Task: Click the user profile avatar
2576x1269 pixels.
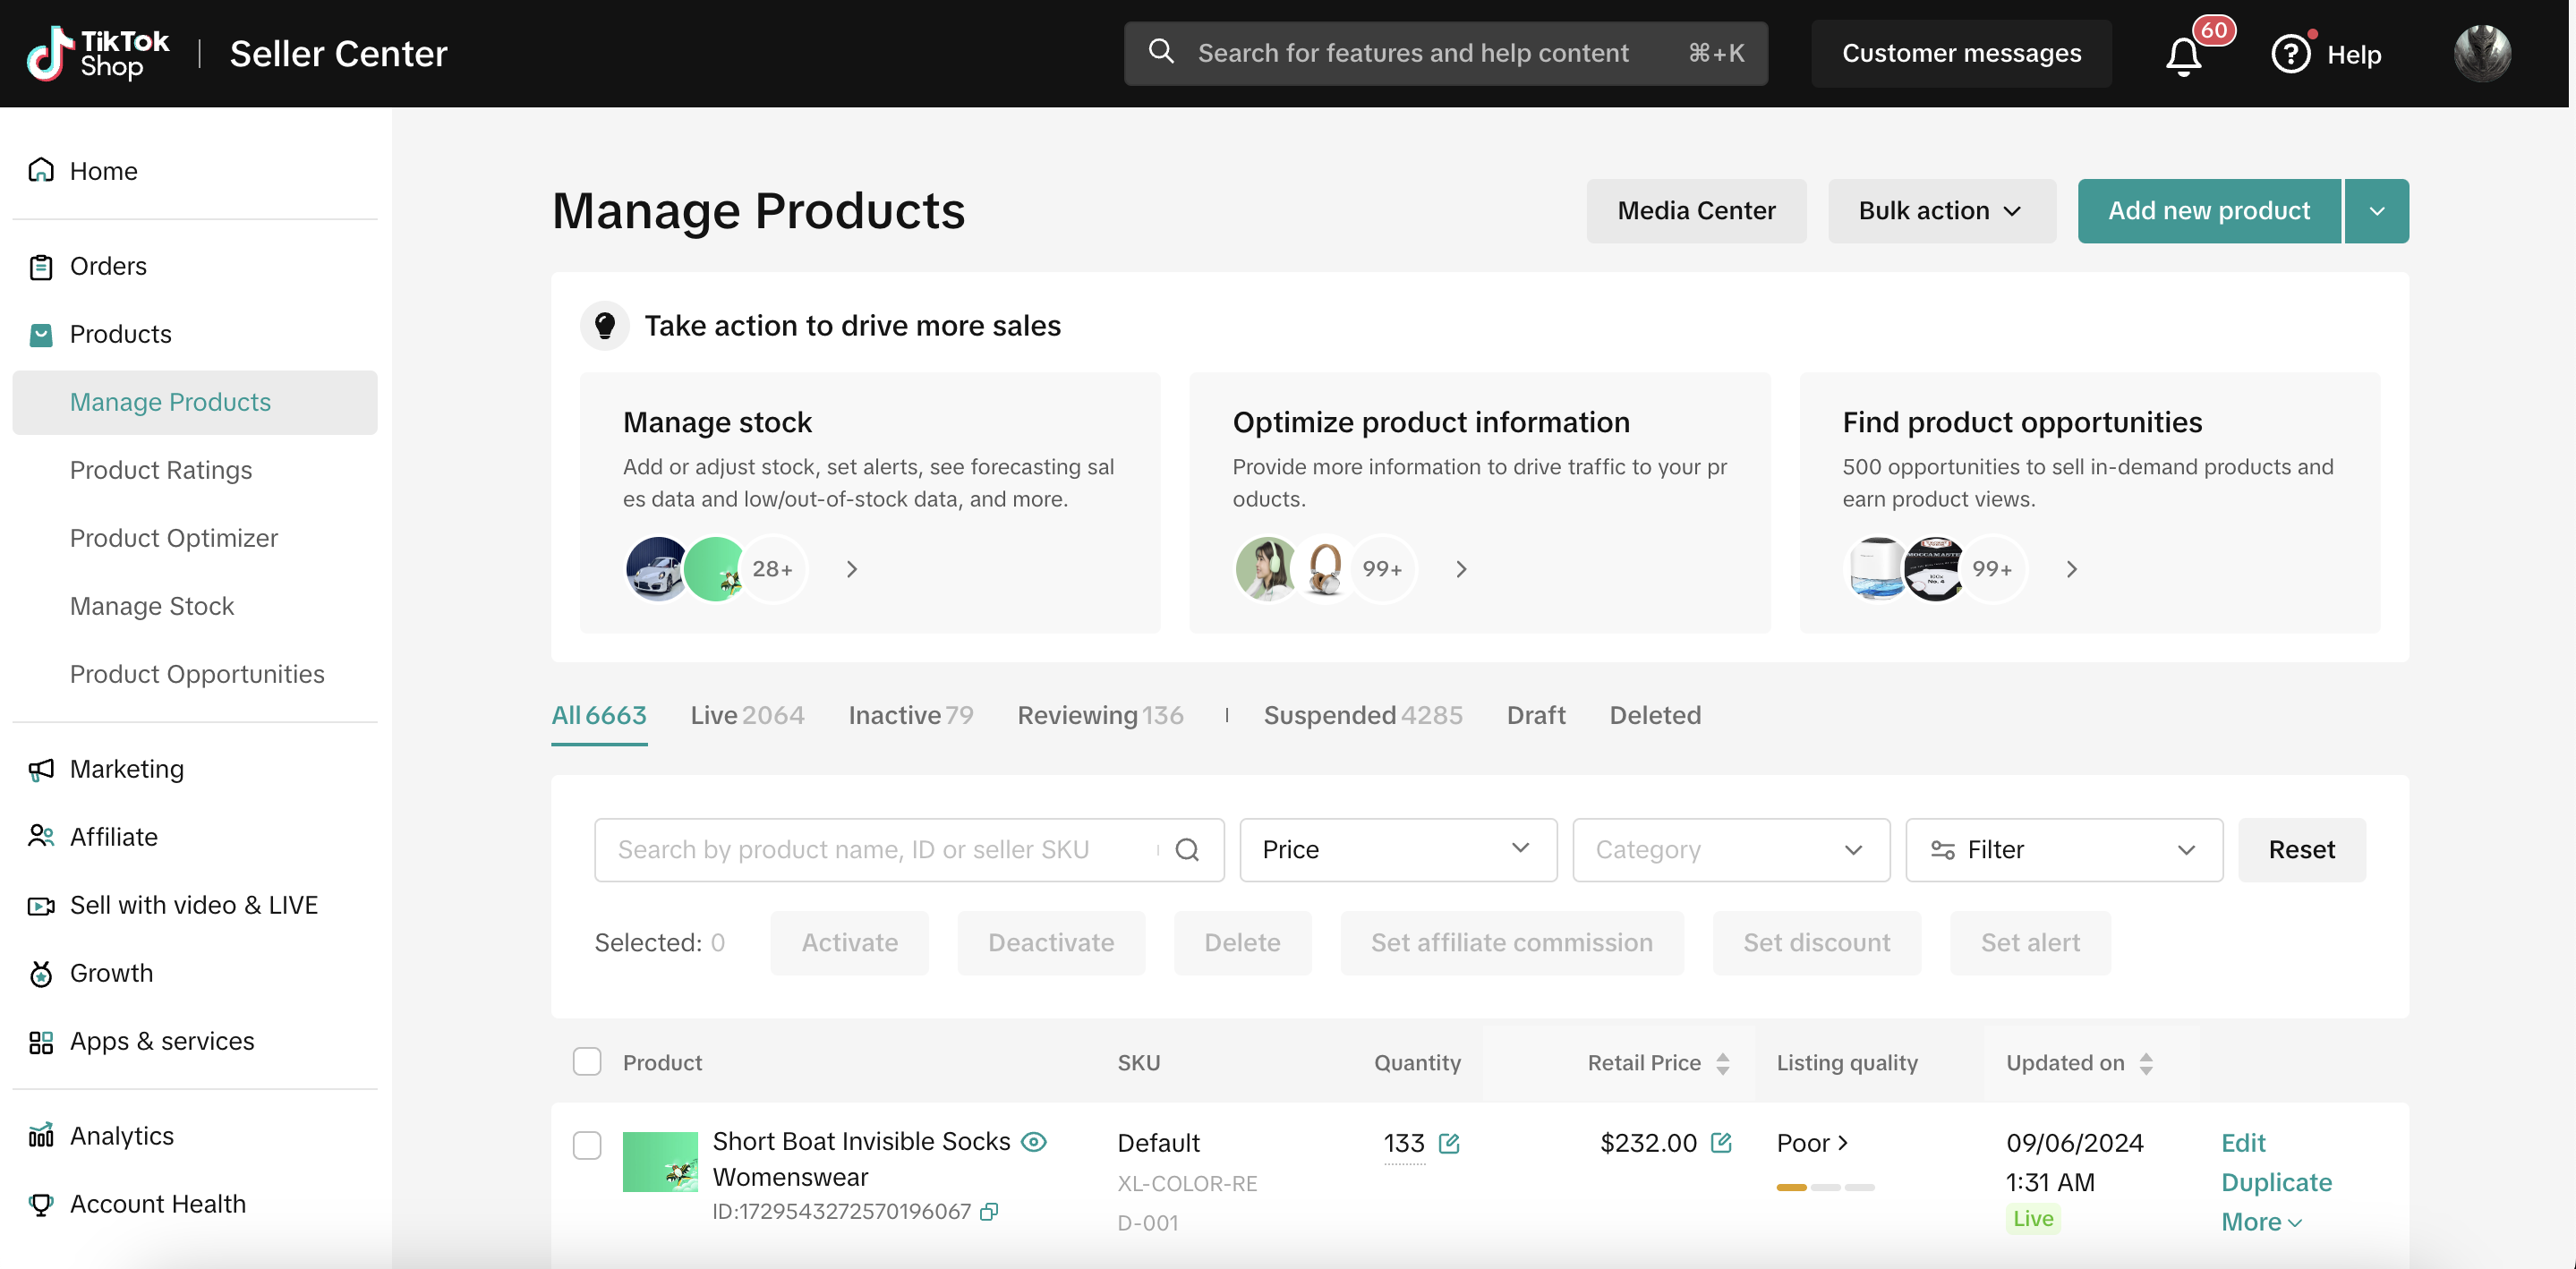Action: click(x=2482, y=53)
